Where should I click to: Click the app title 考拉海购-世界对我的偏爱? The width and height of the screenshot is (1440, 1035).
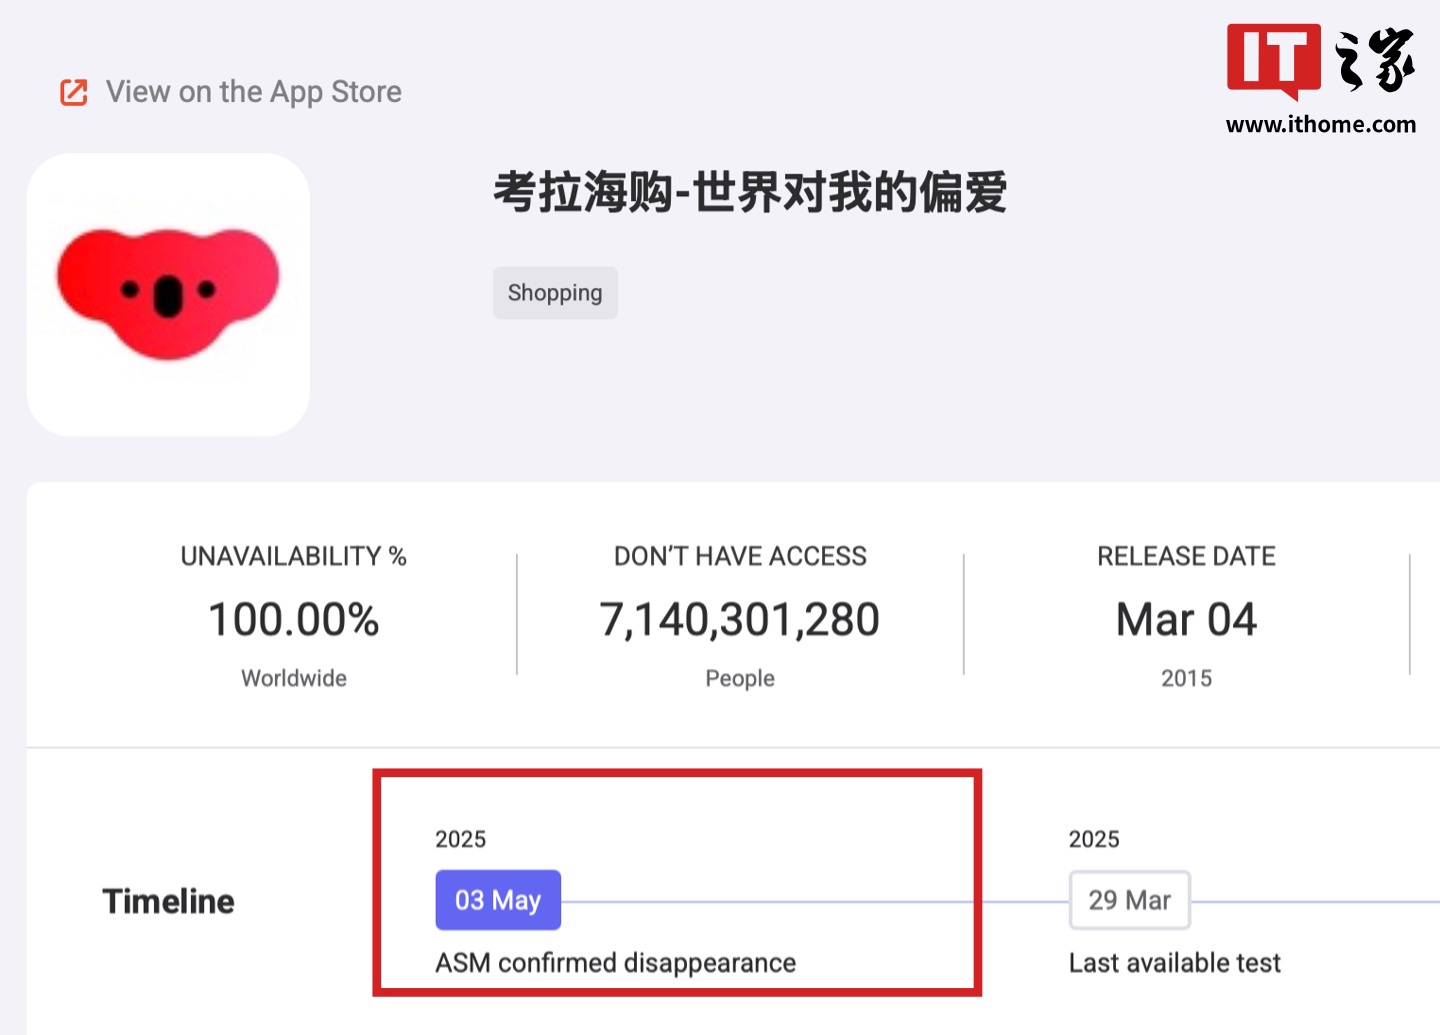(750, 192)
